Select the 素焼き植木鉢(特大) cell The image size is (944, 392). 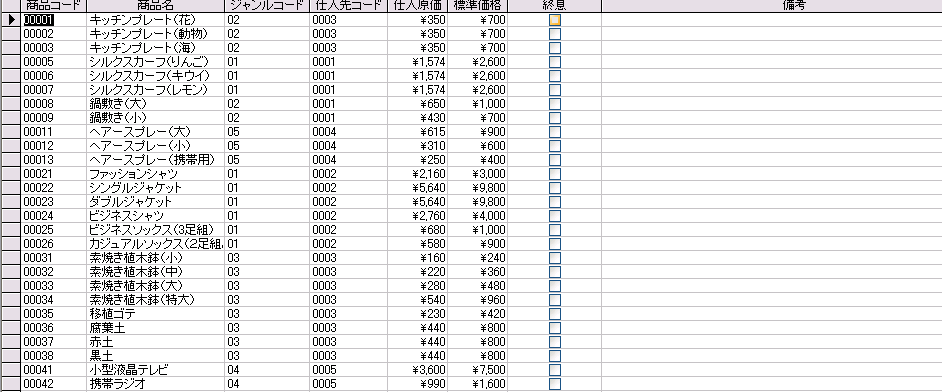[x=155, y=299]
